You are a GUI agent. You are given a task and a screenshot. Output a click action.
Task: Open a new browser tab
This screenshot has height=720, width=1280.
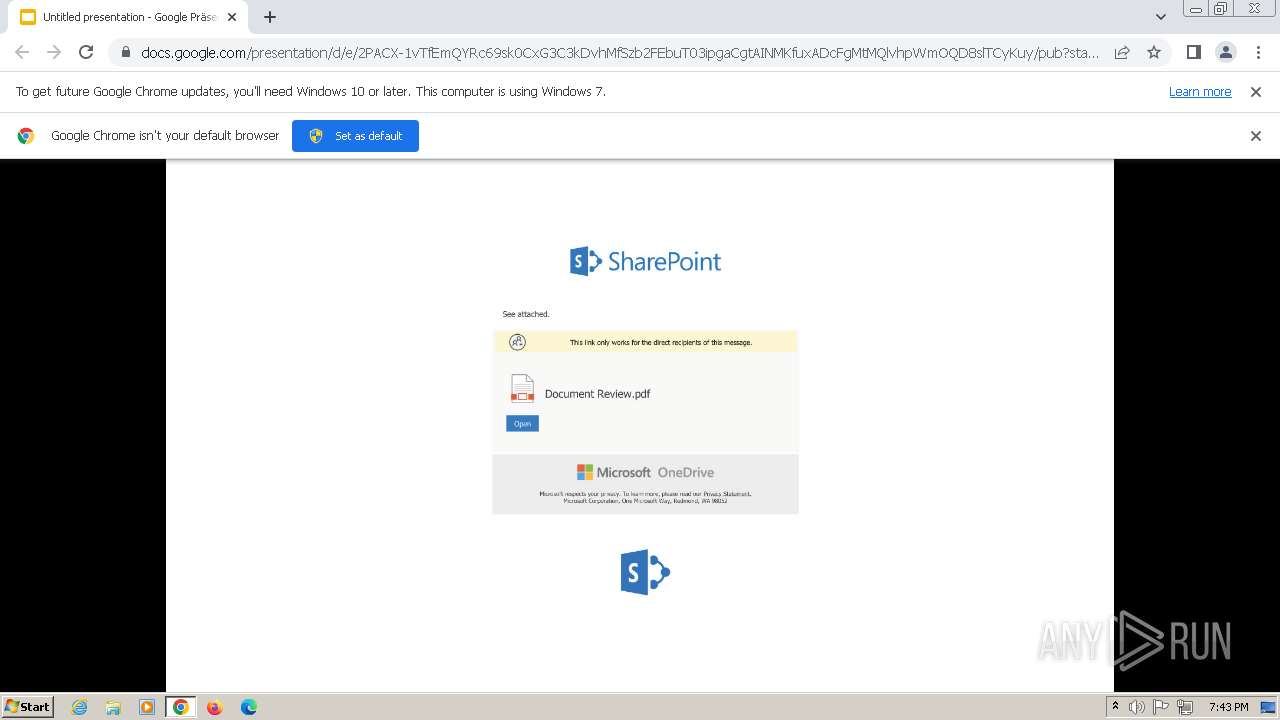[269, 17]
